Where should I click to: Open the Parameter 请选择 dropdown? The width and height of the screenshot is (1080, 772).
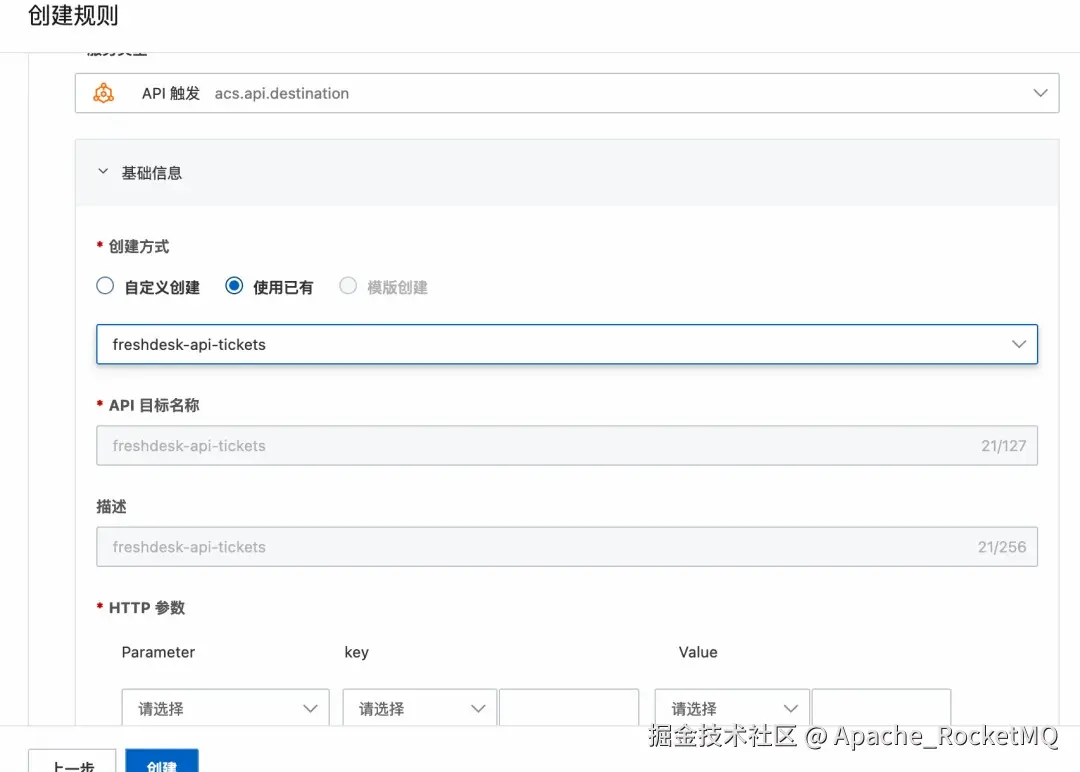[x=225, y=707]
